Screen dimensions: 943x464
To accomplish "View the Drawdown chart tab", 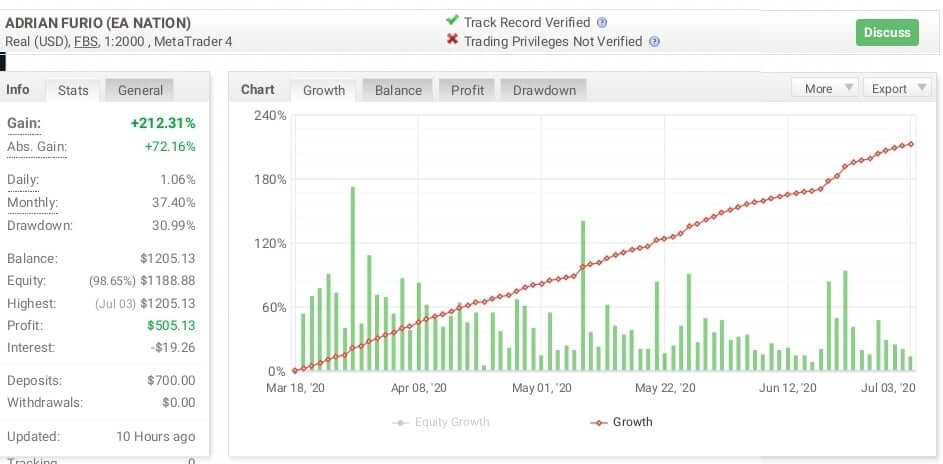I will point(544,90).
